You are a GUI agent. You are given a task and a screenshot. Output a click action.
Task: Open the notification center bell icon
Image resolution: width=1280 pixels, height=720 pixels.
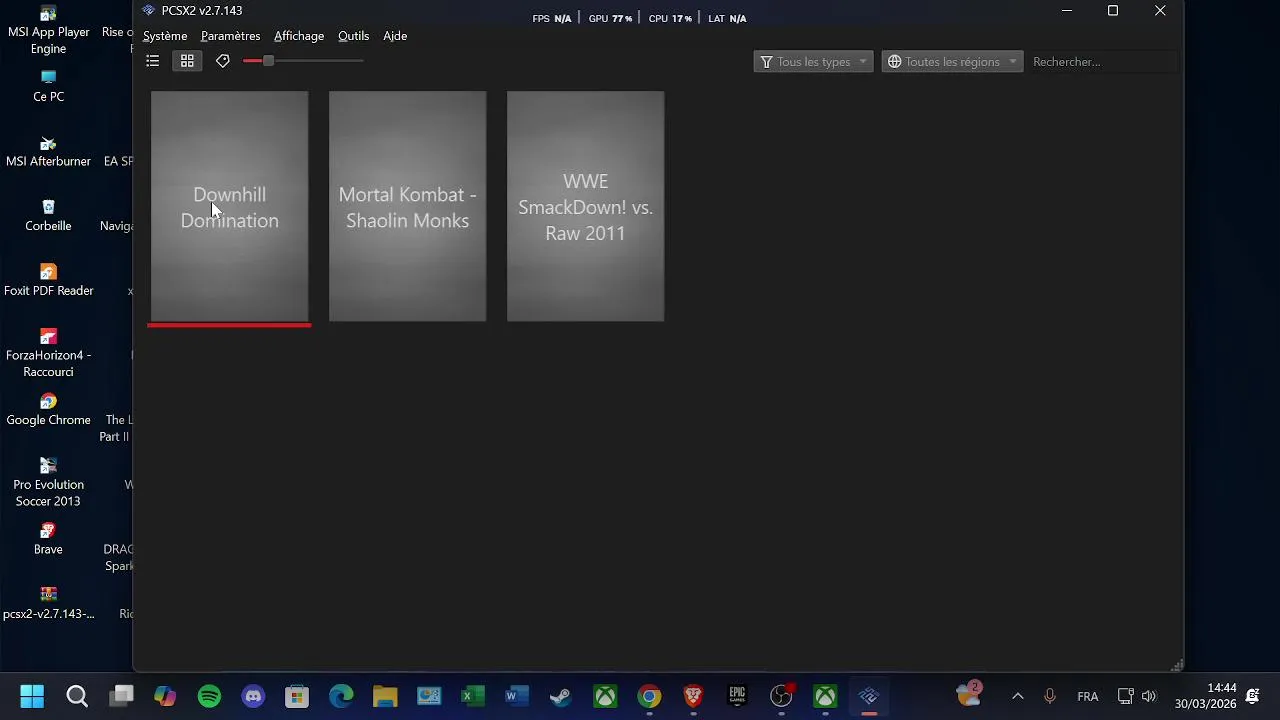coord(1253,696)
